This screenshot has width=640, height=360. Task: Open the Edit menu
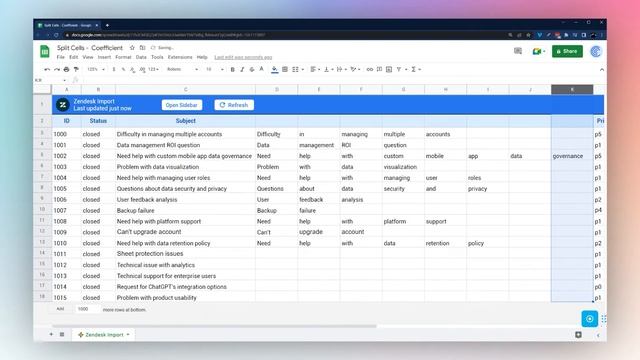(x=73, y=57)
